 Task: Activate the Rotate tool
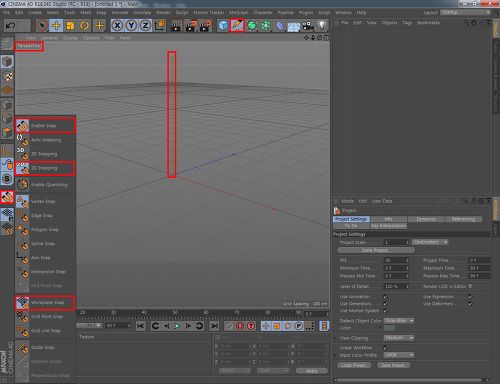click(x=85, y=25)
